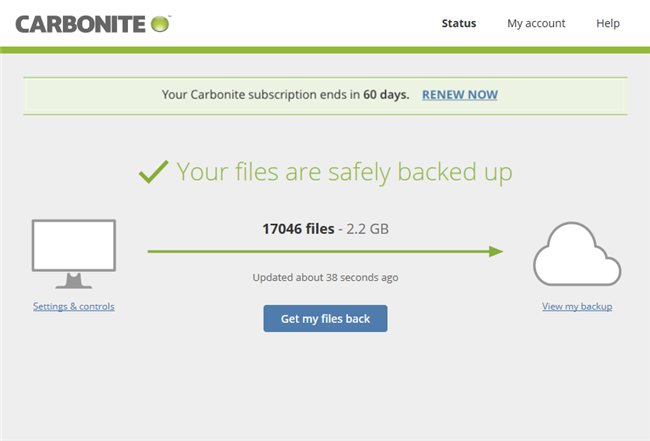Click the green arrowhead pointing to cloud
The image size is (650, 441).
pos(496,252)
